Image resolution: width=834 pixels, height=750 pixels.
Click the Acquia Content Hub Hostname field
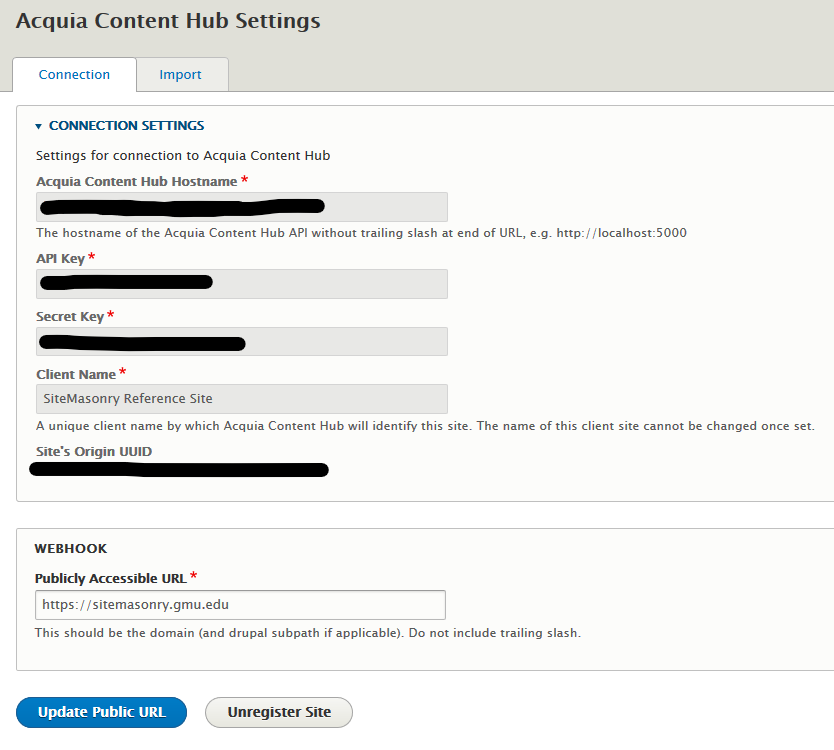(240, 207)
